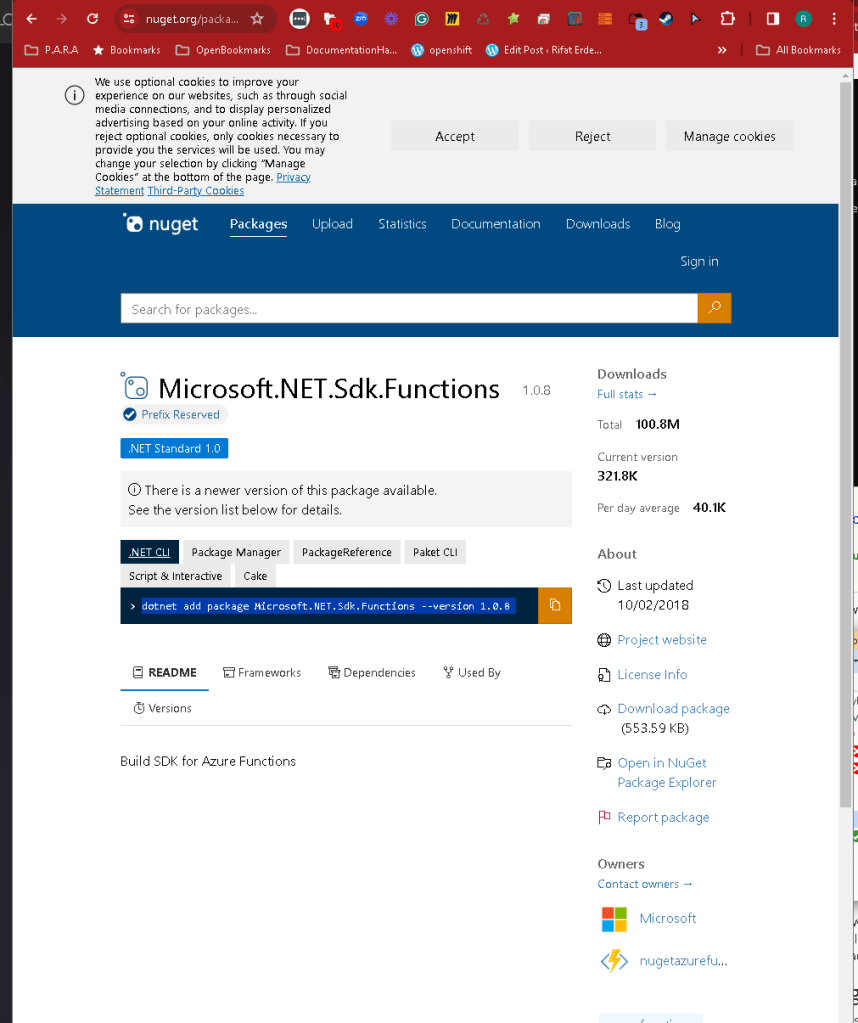Open the Project website link
This screenshot has width=858, height=1023.
[x=662, y=639]
